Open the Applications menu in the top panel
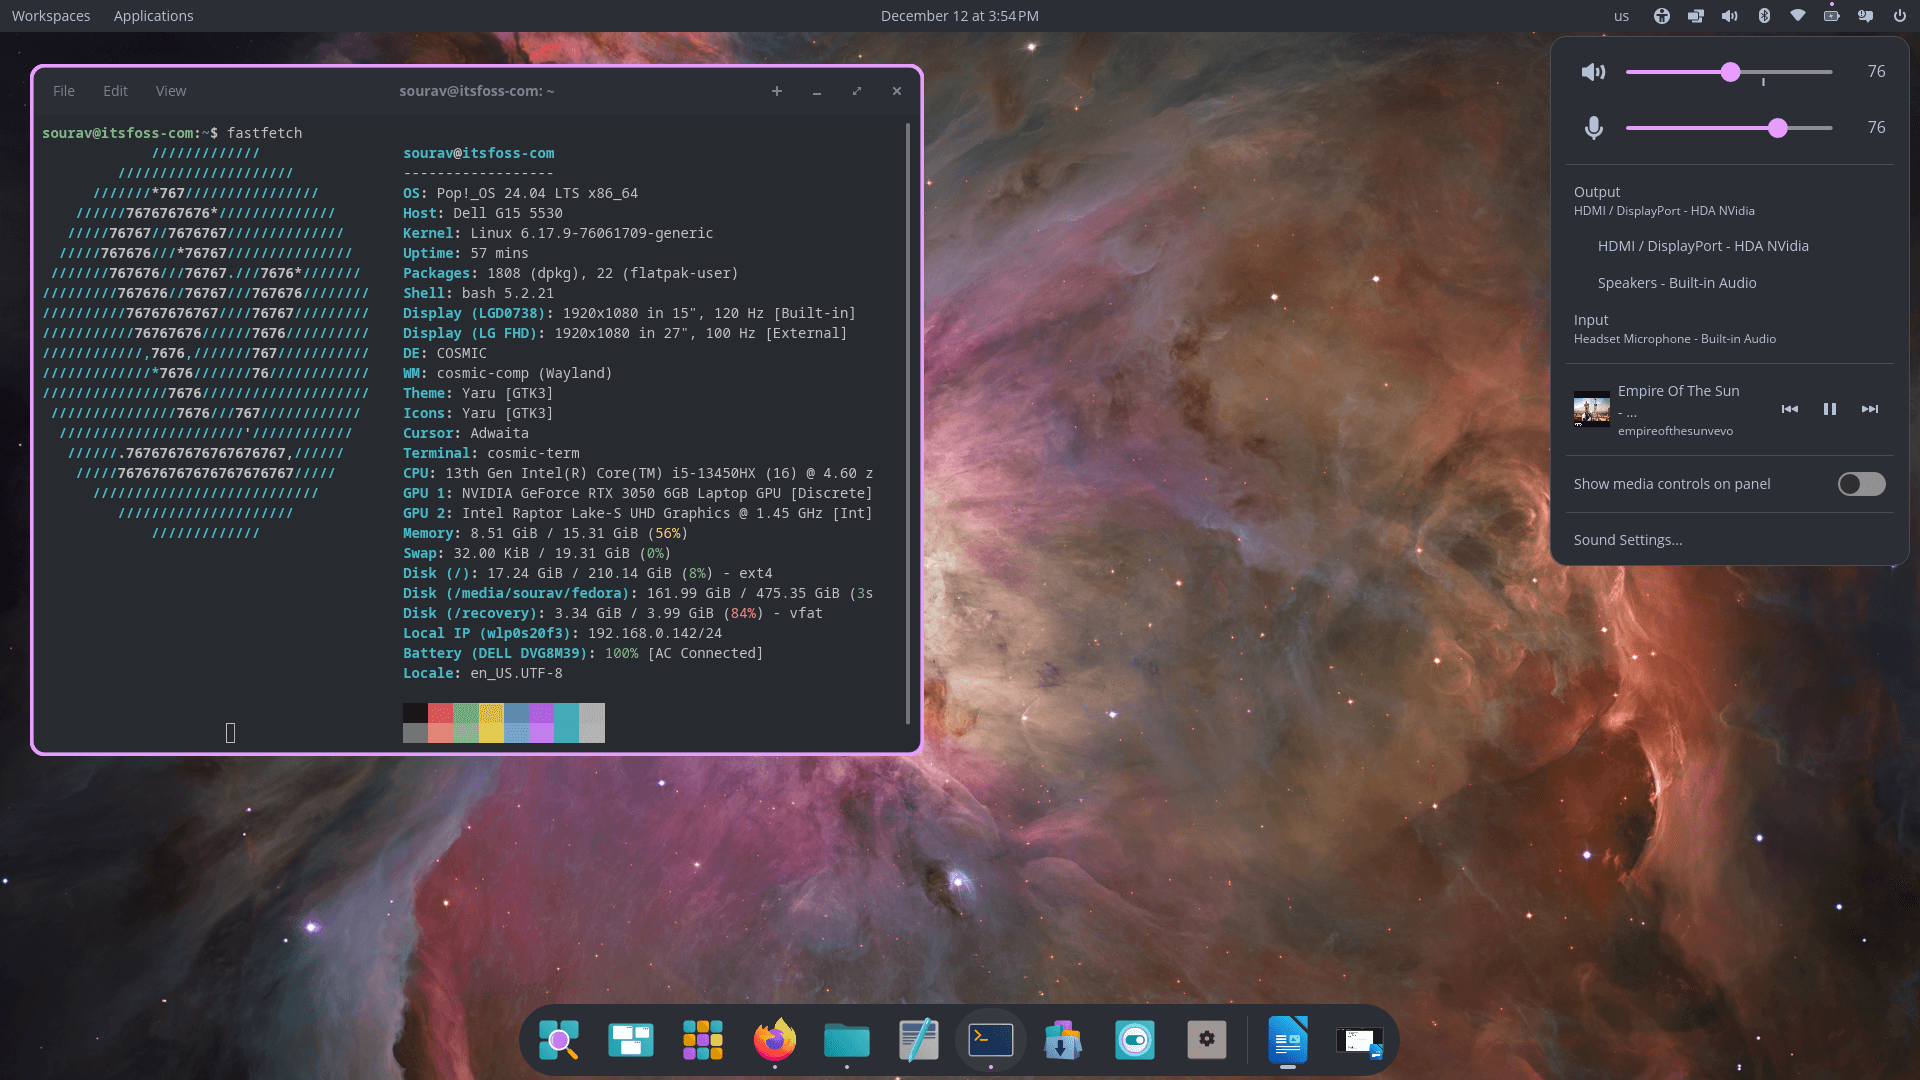1920x1080 pixels. (153, 15)
